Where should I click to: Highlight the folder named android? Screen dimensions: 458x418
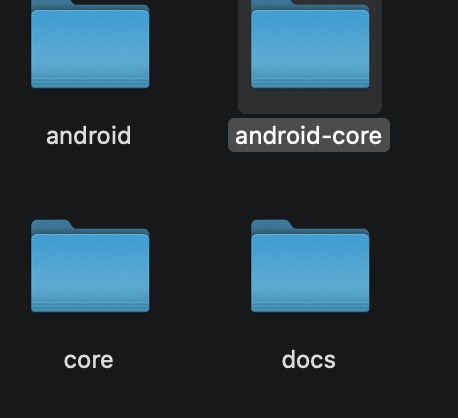90,44
